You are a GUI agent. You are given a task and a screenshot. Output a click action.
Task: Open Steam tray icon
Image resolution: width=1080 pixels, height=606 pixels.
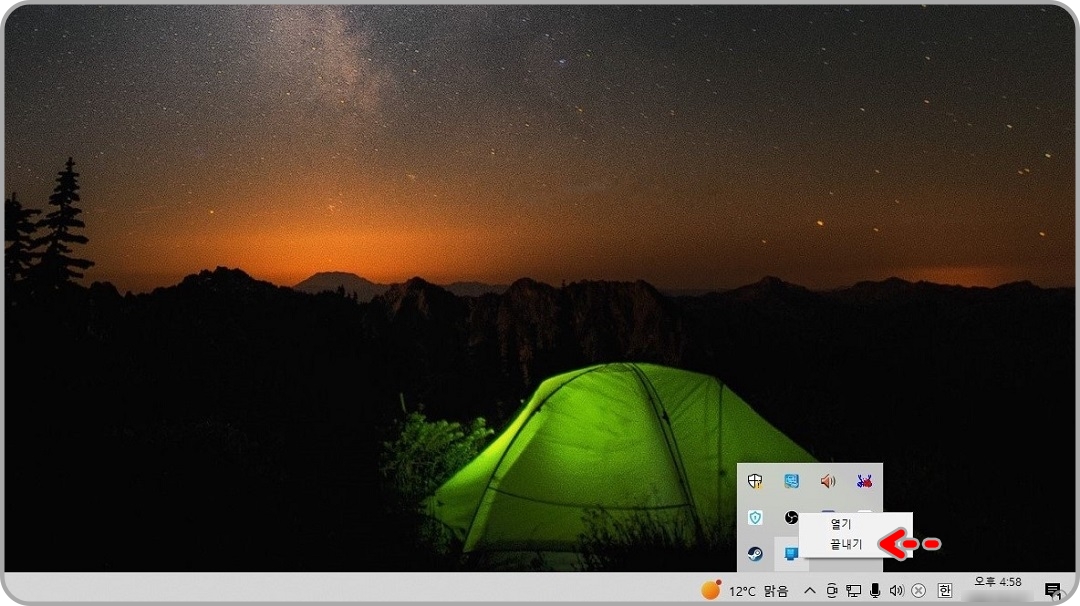pyautogui.click(x=755, y=554)
